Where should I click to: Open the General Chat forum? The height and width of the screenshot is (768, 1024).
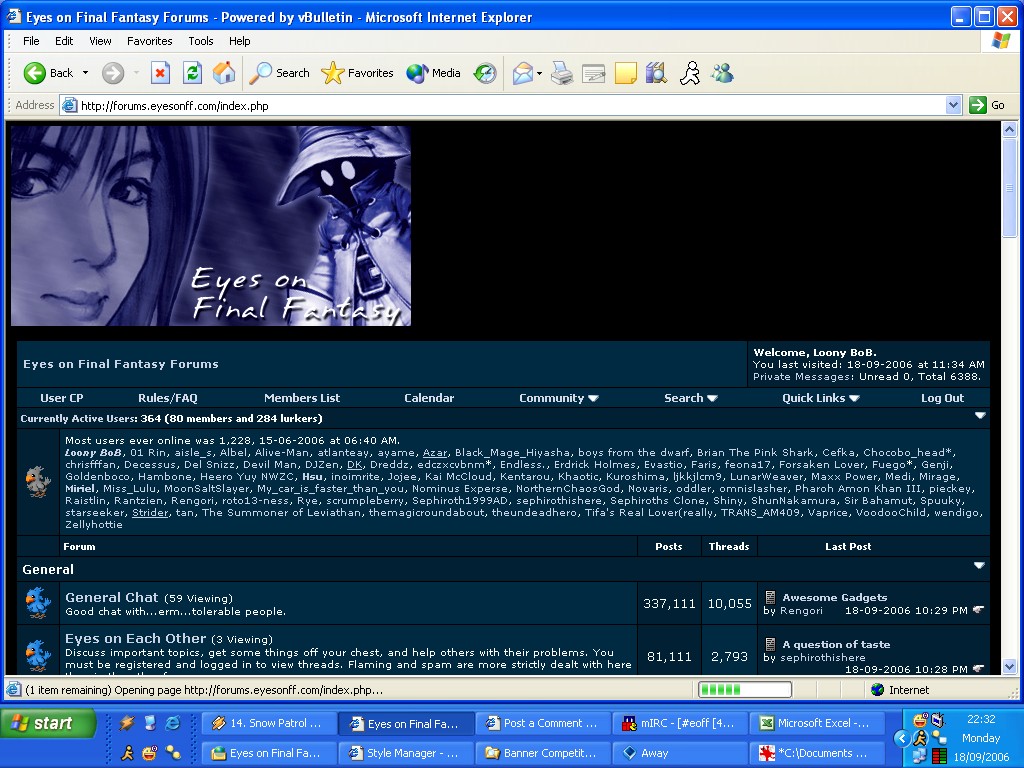112,597
